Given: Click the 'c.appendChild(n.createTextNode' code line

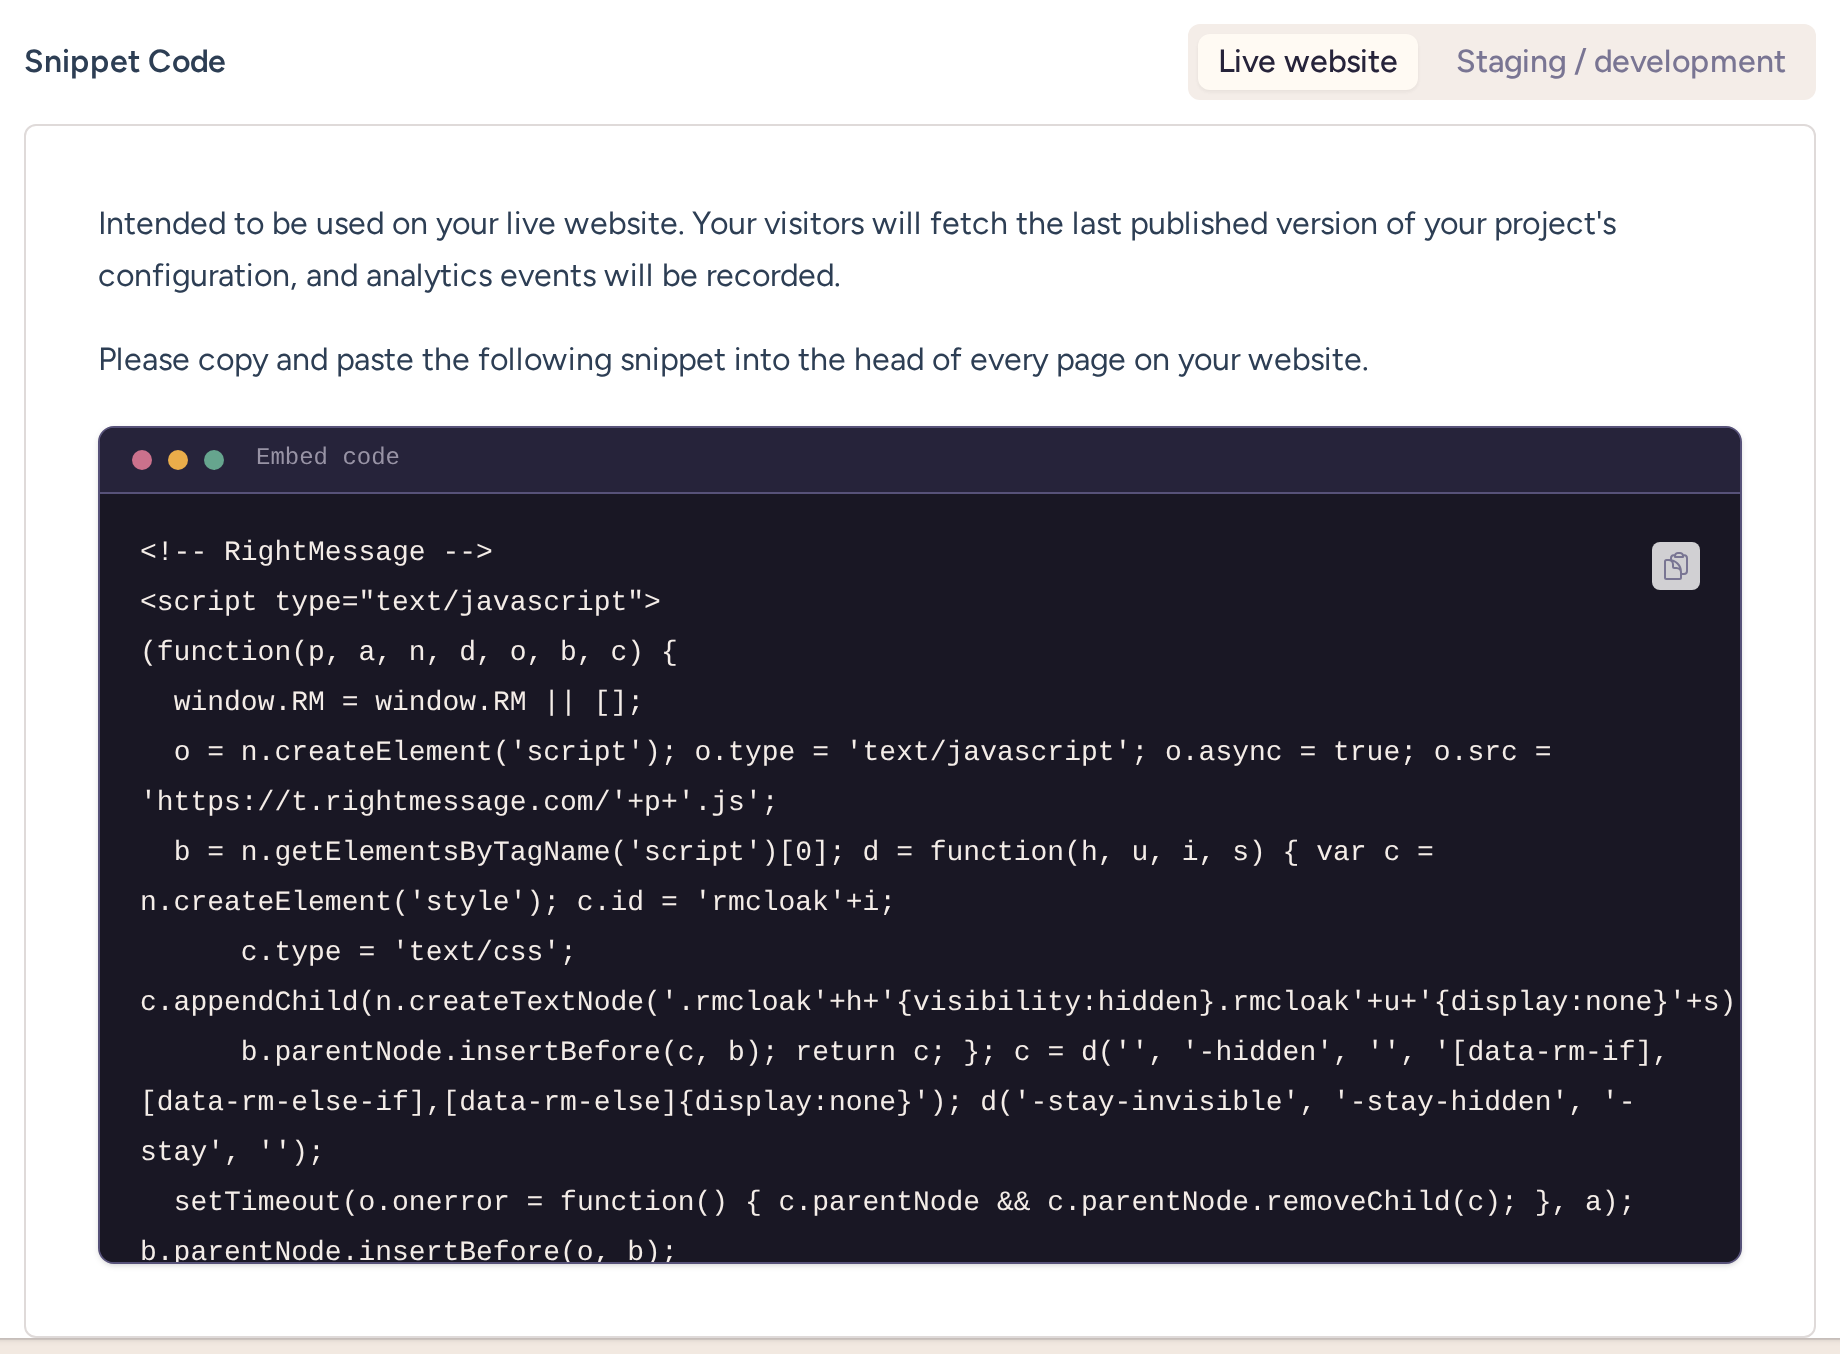Looking at the screenshot, I should (937, 1002).
